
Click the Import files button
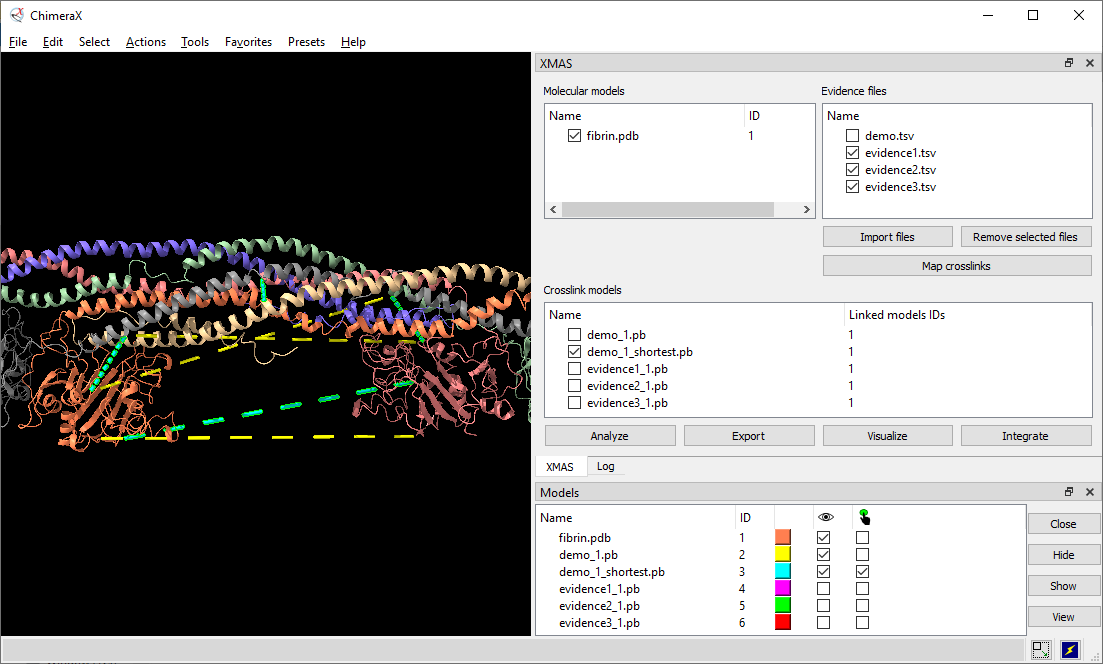[887, 237]
